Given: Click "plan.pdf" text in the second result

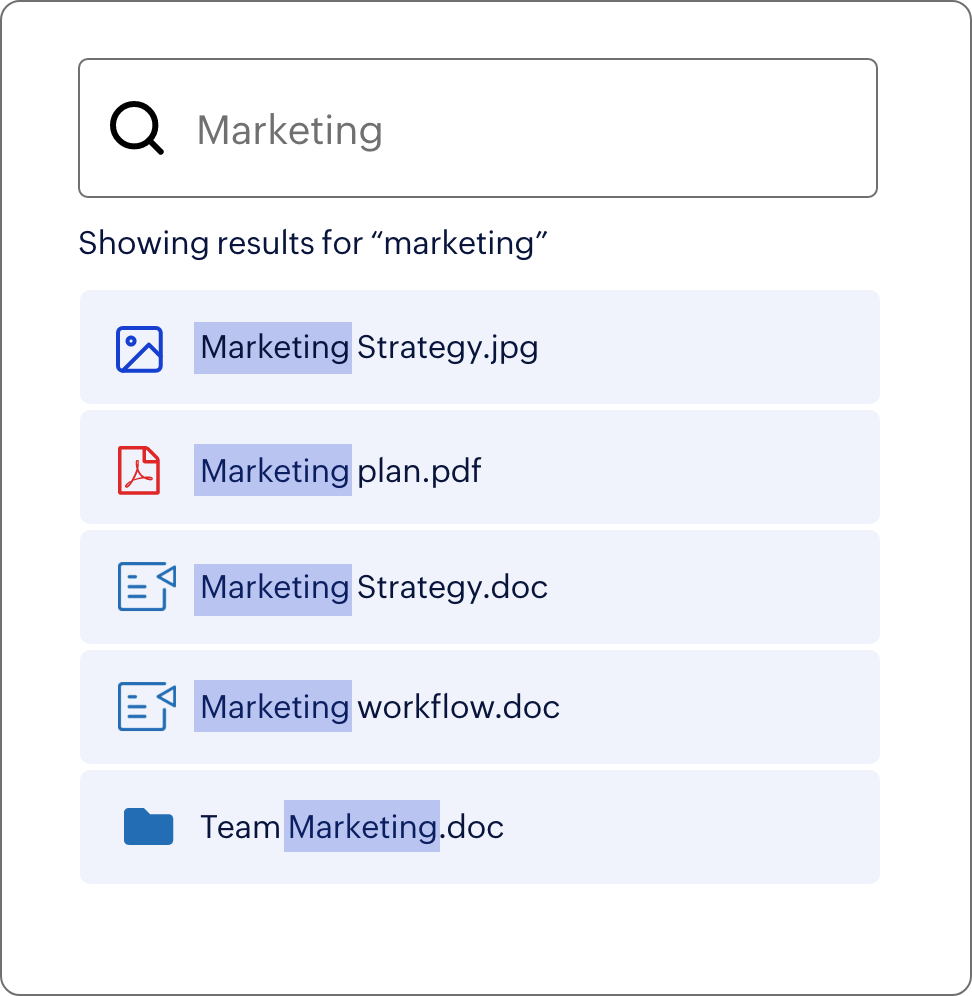Looking at the screenshot, I should (419, 470).
